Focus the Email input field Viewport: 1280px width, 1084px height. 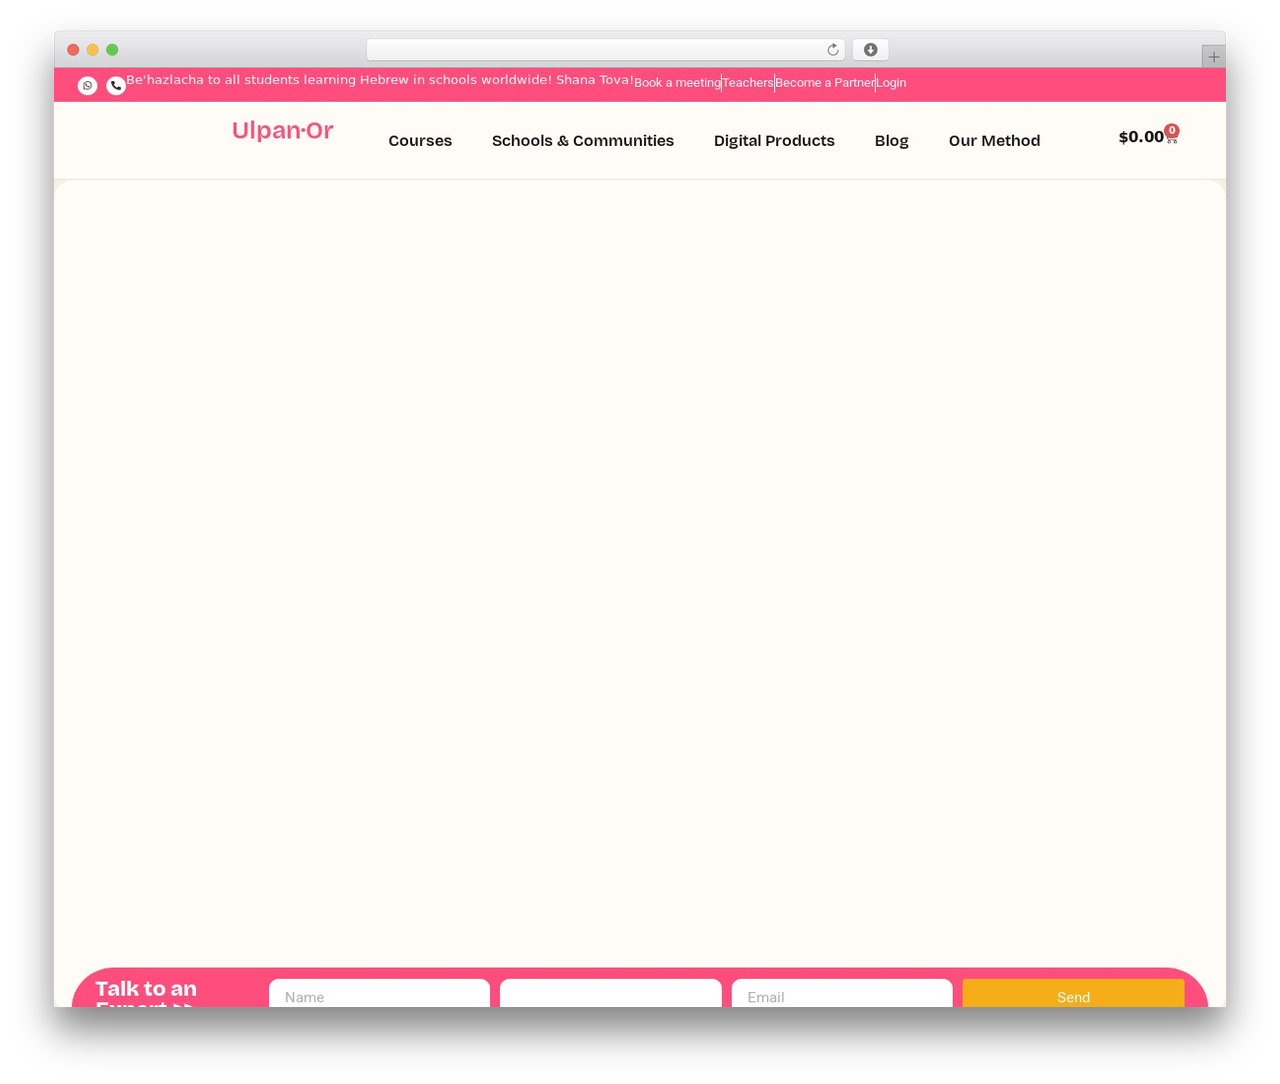tap(842, 994)
